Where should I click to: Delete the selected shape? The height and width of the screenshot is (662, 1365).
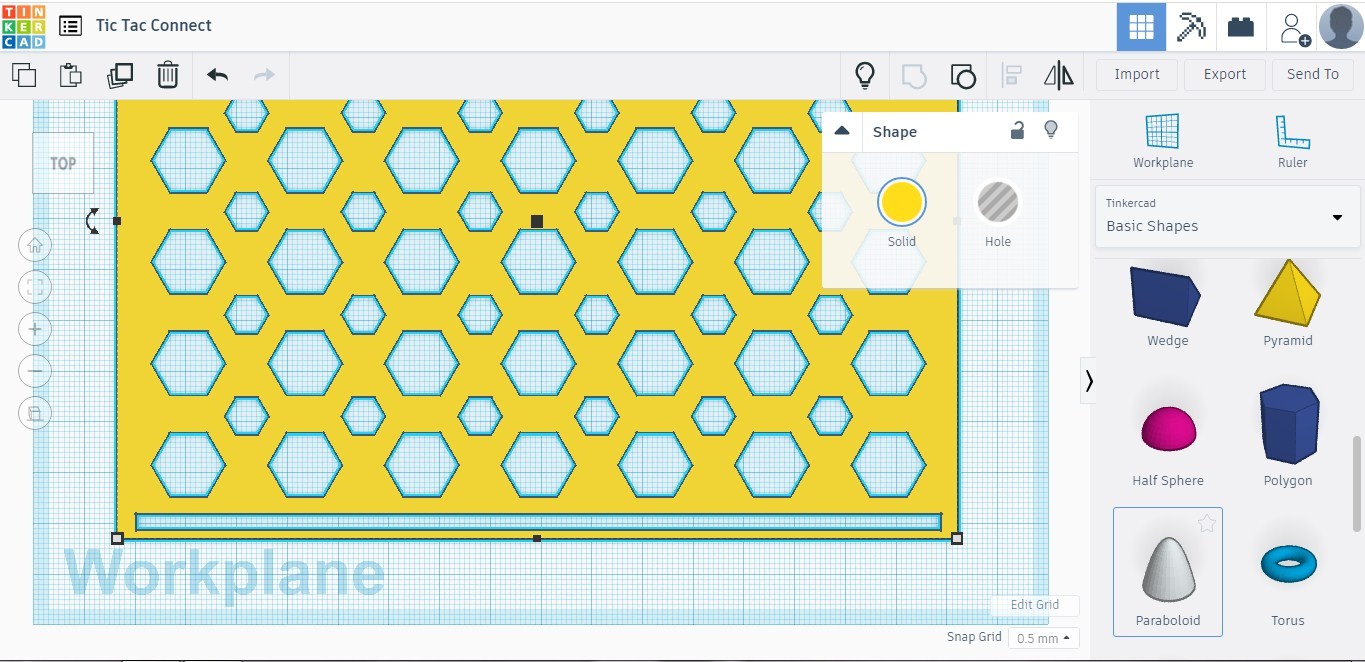coord(168,75)
